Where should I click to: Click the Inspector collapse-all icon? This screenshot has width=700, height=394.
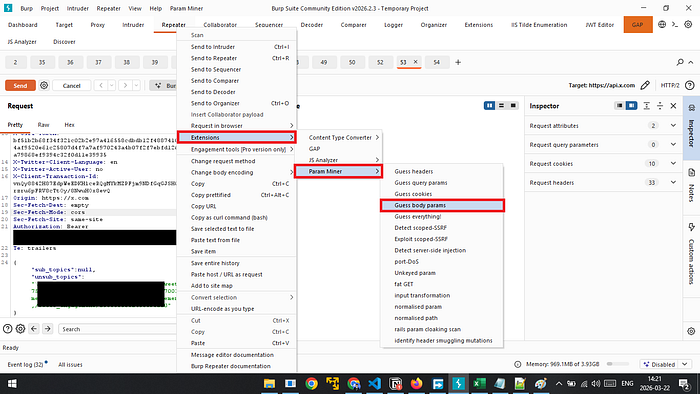click(660, 106)
